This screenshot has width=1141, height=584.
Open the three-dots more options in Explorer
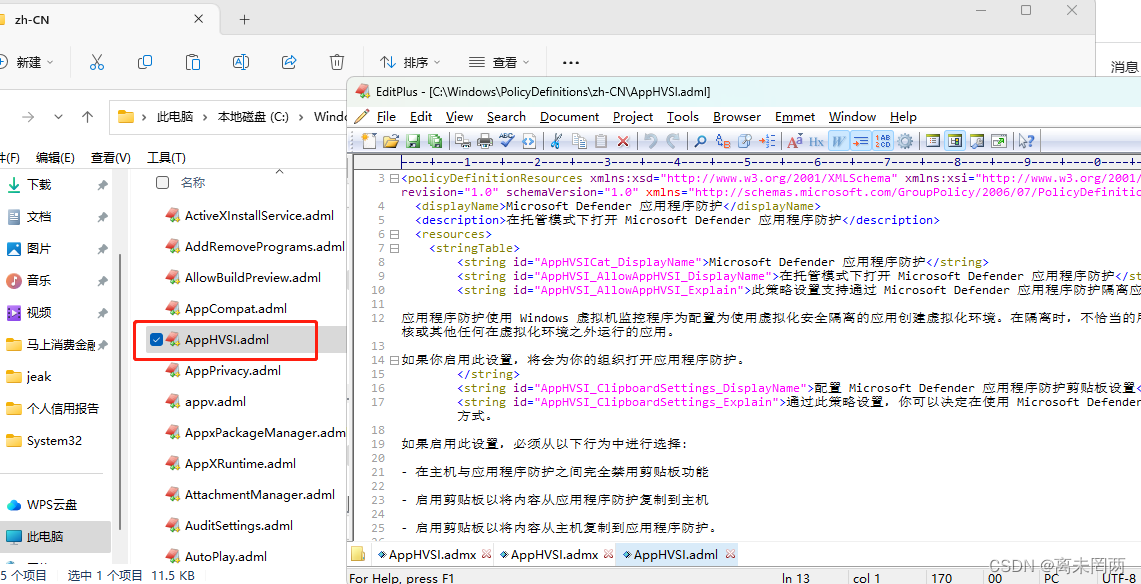tap(570, 63)
